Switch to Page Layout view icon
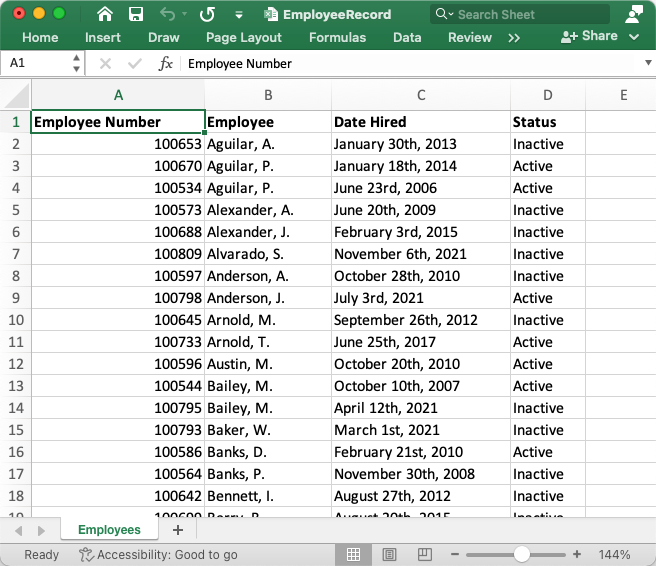The image size is (656, 566). 389,555
